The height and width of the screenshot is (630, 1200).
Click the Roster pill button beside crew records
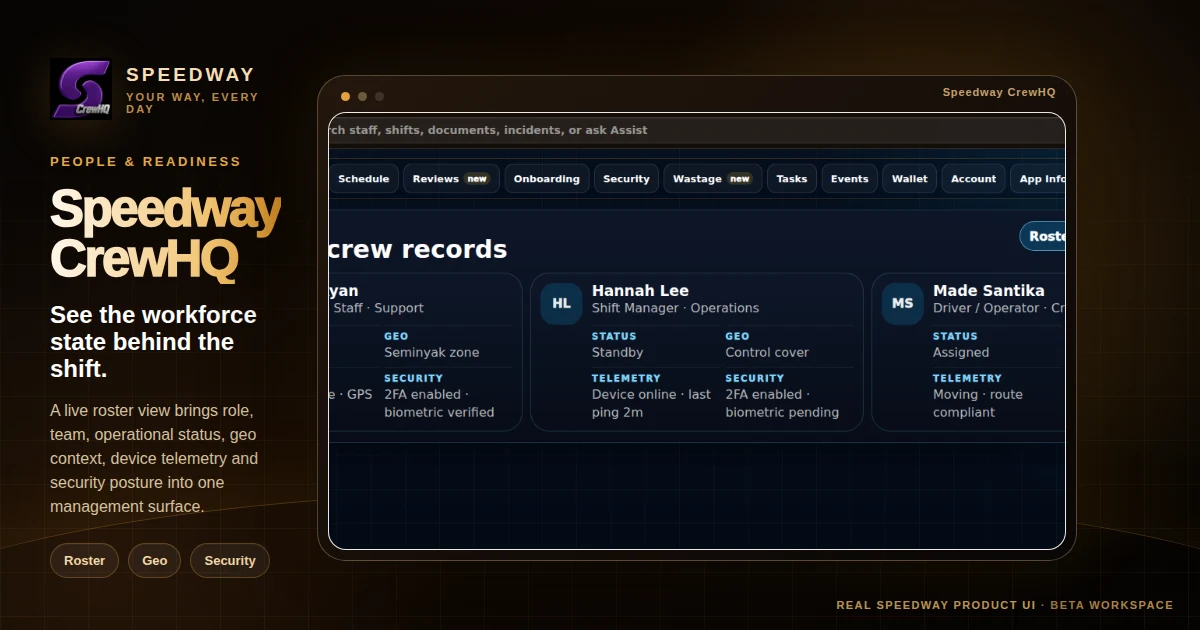(x=1043, y=236)
